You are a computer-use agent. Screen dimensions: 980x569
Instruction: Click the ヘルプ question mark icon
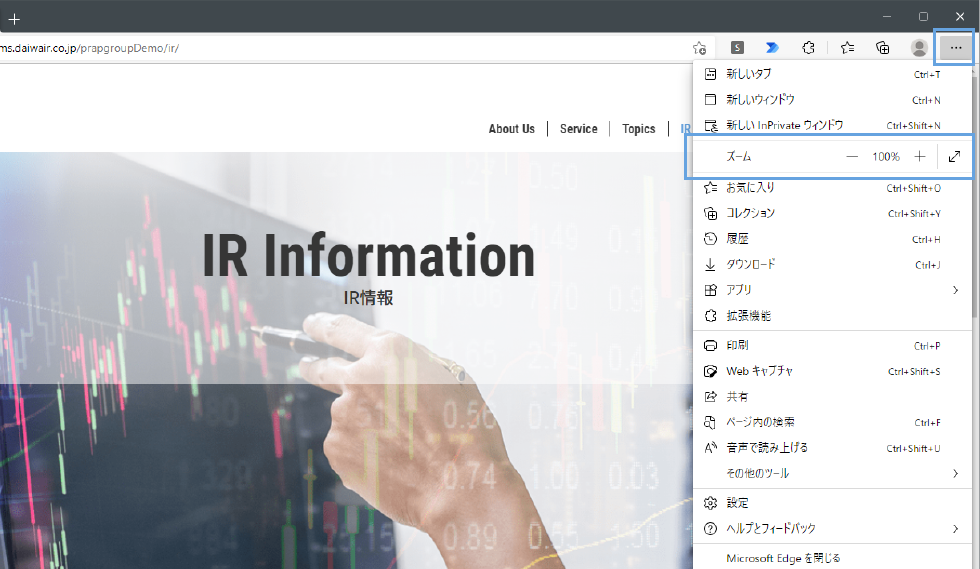click(710, 528)
